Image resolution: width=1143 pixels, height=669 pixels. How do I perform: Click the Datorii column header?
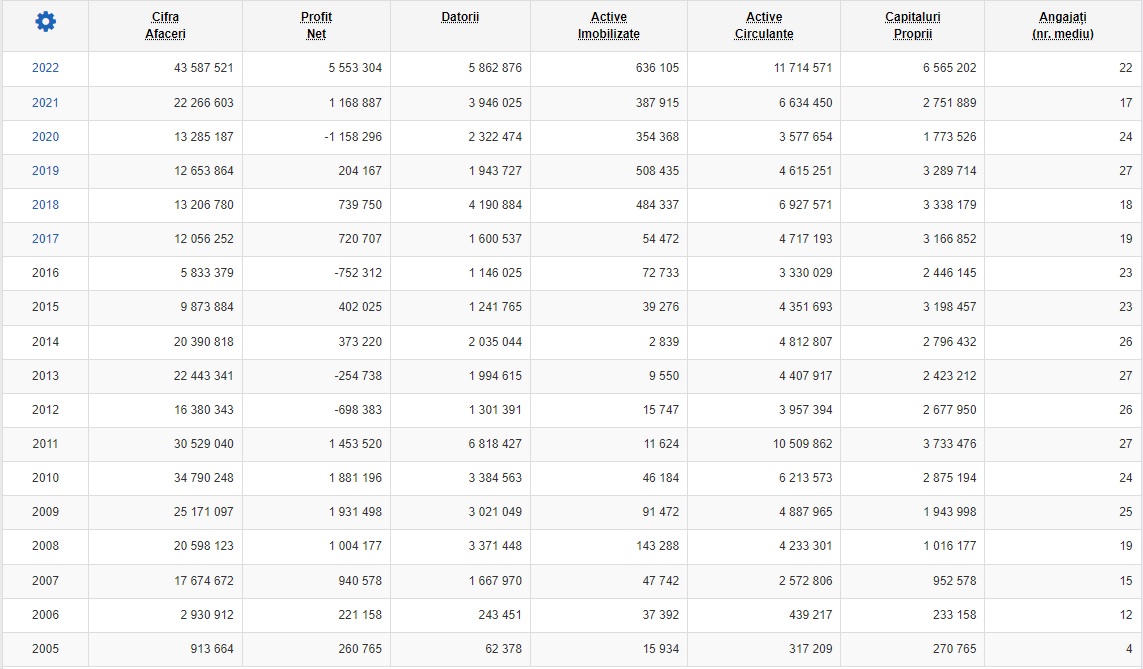pos(460,17)
